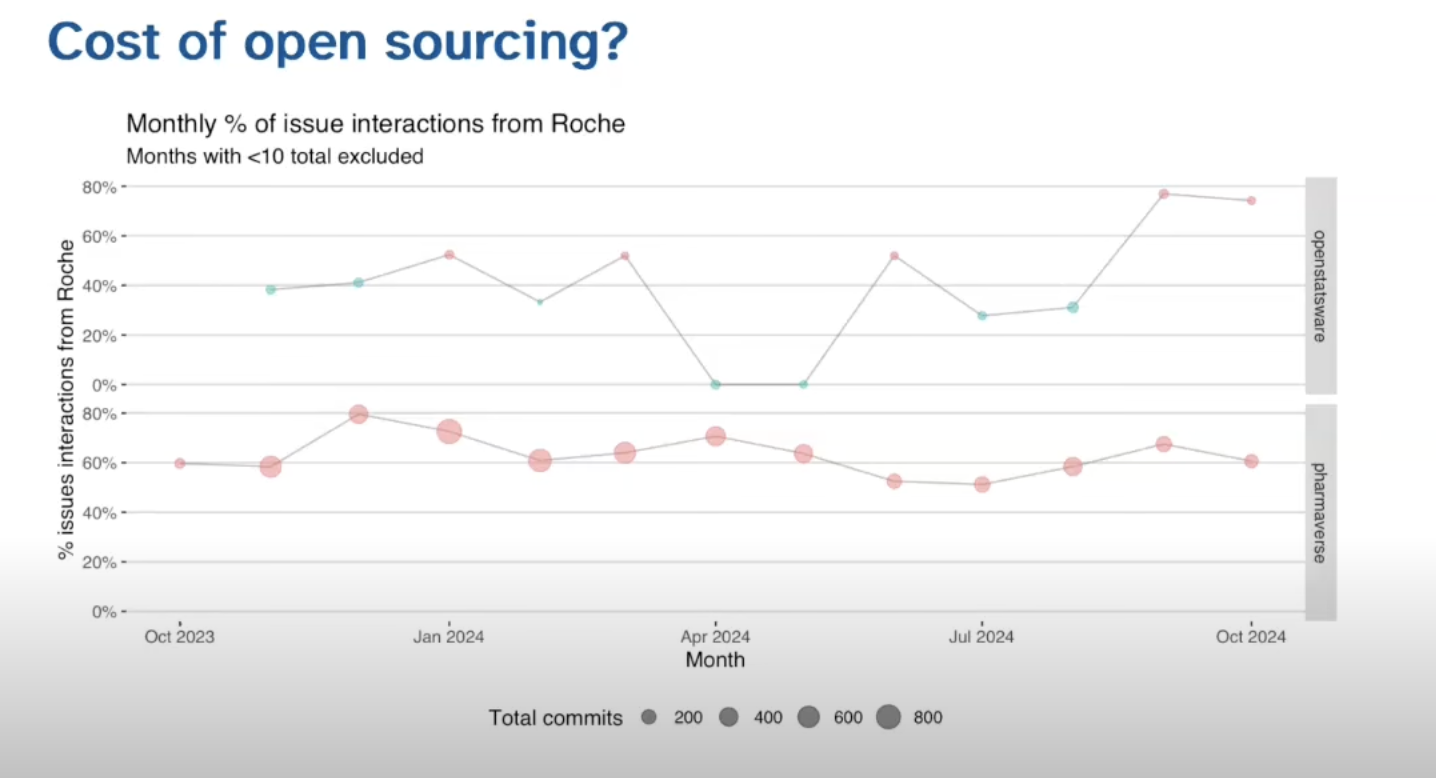Viewport: 1436px width, 778px height.
Task: Click pharmaverse data point at October 2023
Action: click(x=180, y=463)
